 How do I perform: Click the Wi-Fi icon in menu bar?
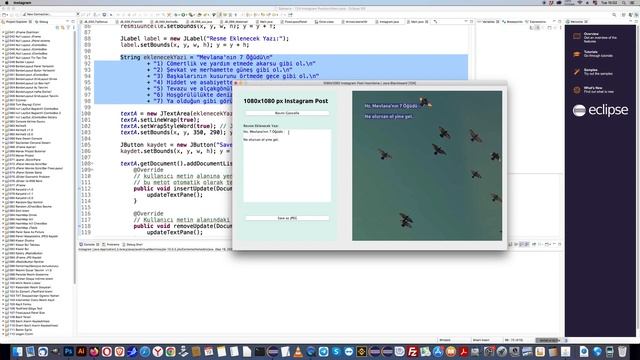580,2
